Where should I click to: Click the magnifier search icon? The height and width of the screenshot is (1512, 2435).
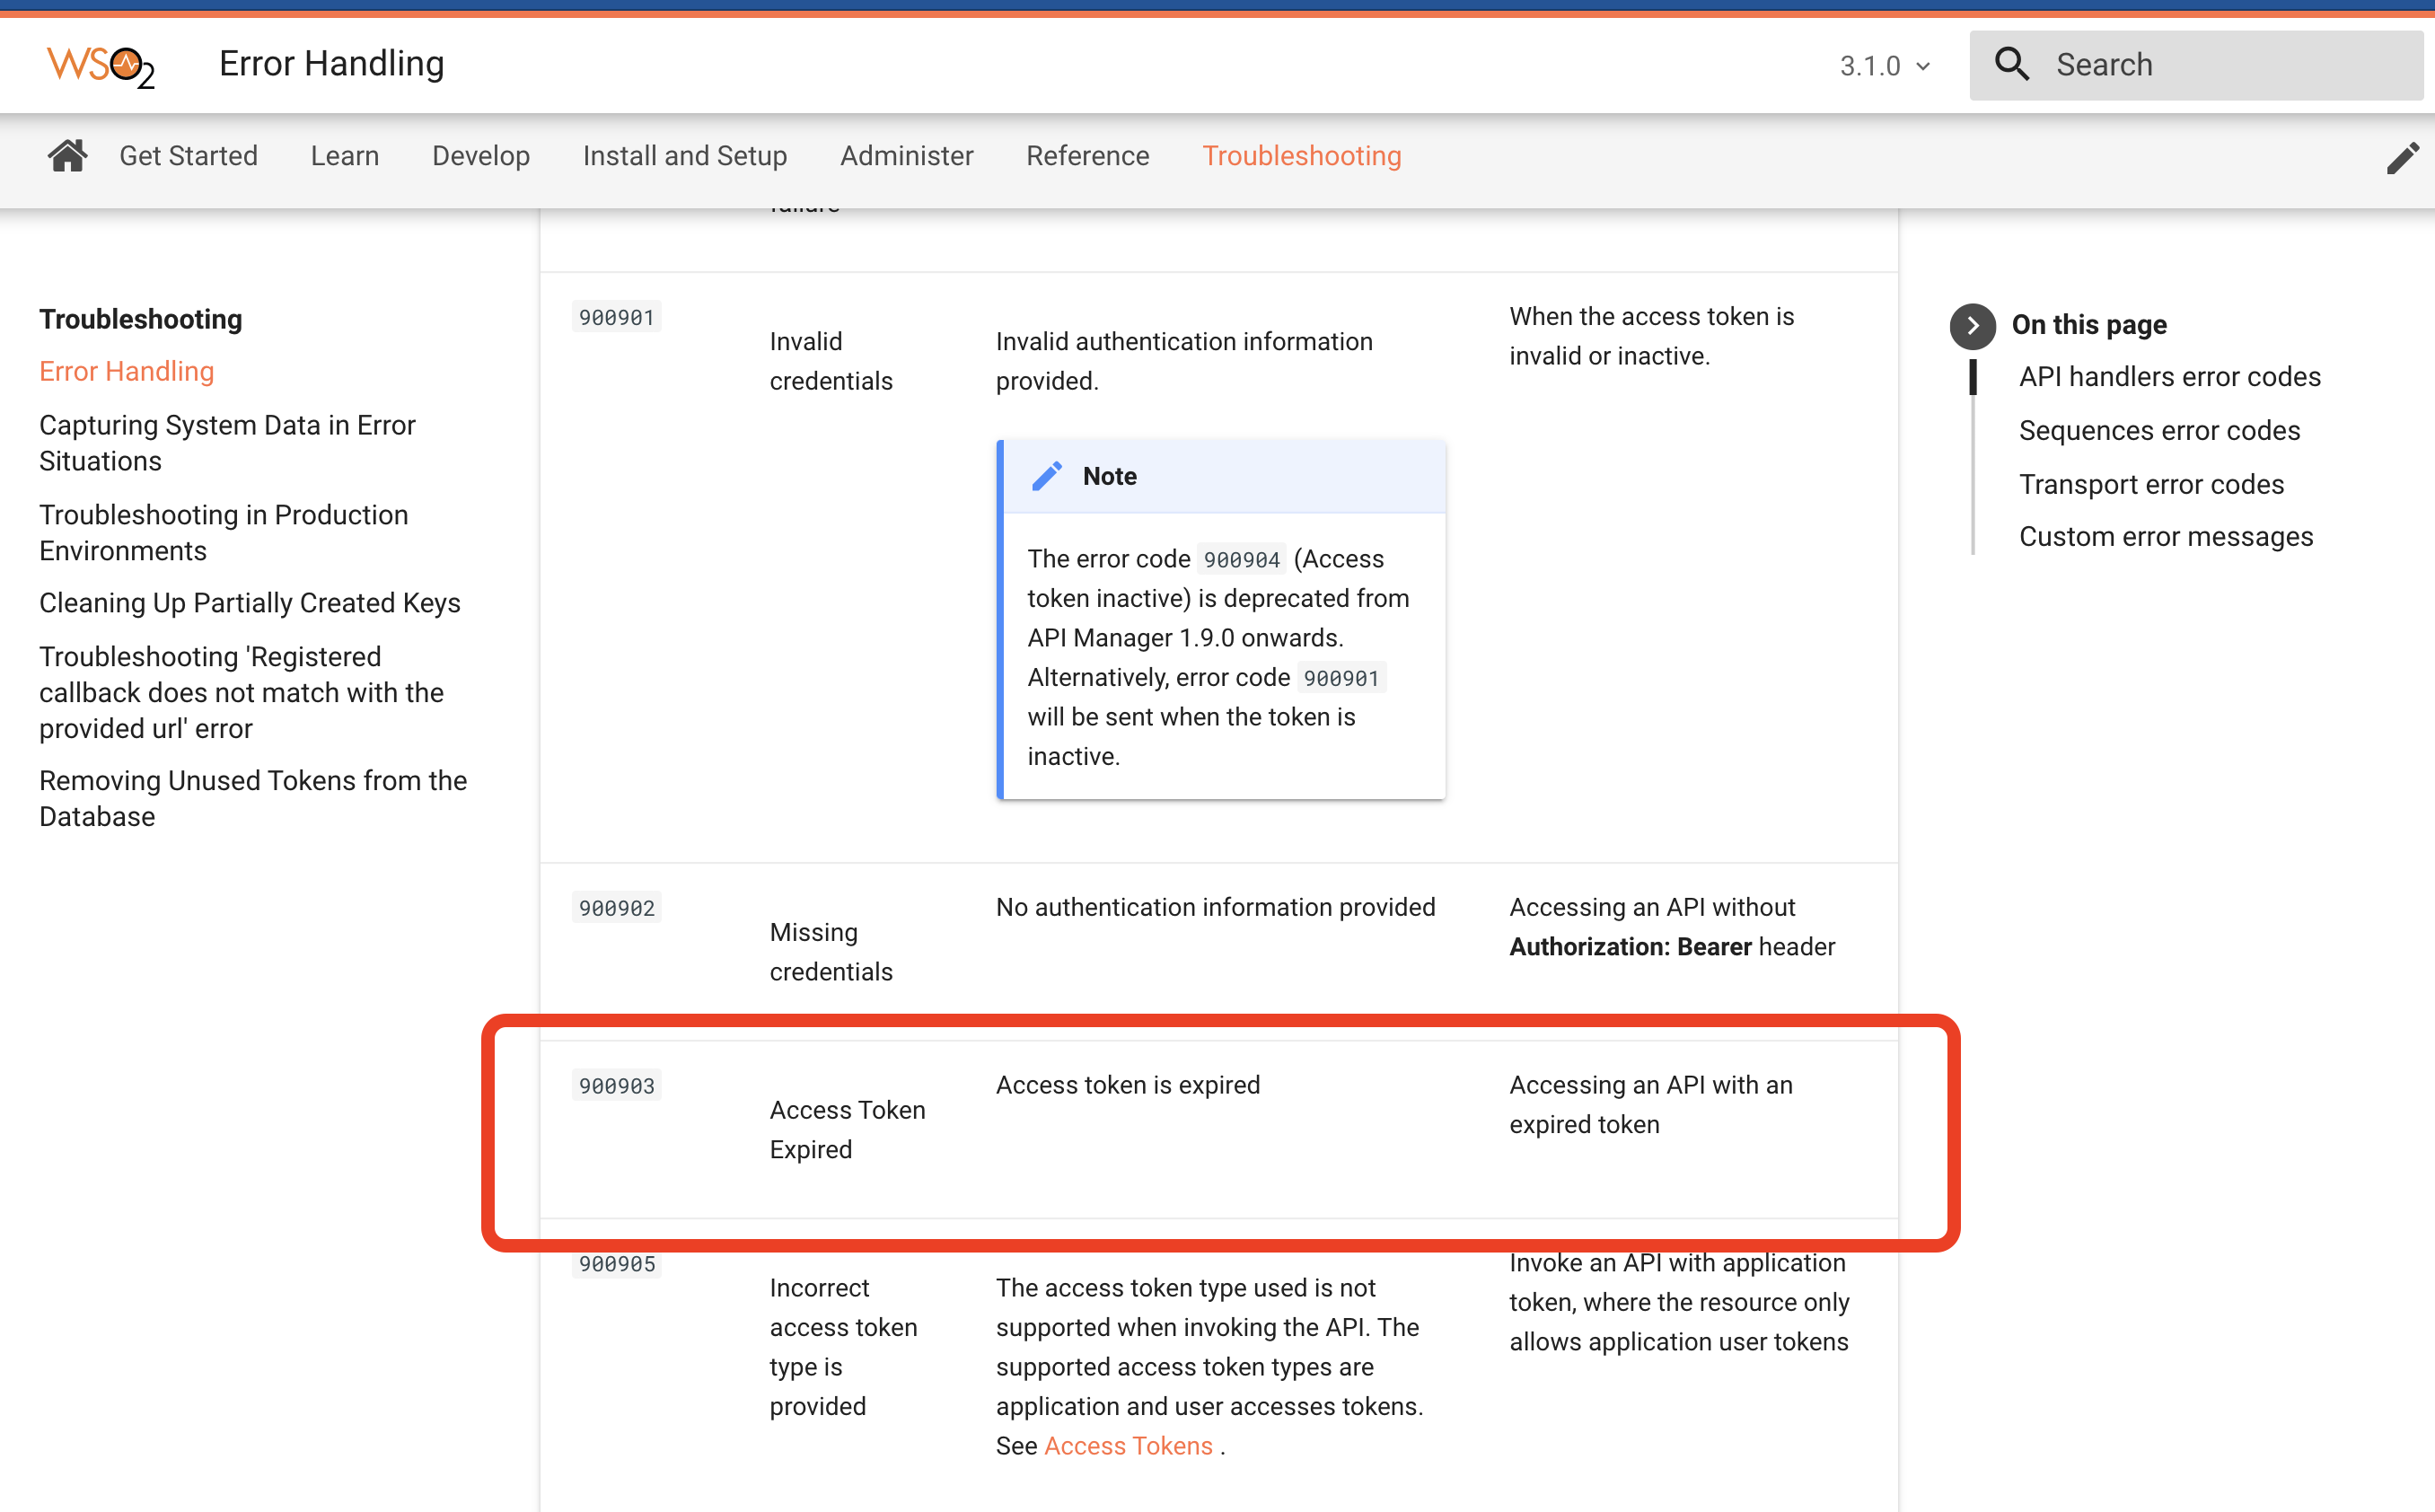[x=2012, y=65]
